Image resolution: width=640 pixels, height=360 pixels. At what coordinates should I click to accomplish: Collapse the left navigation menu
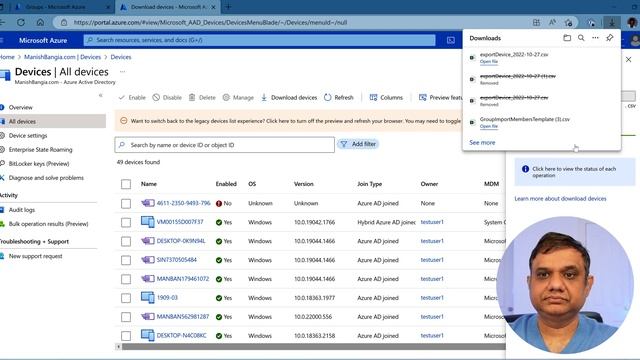(101, 96)
